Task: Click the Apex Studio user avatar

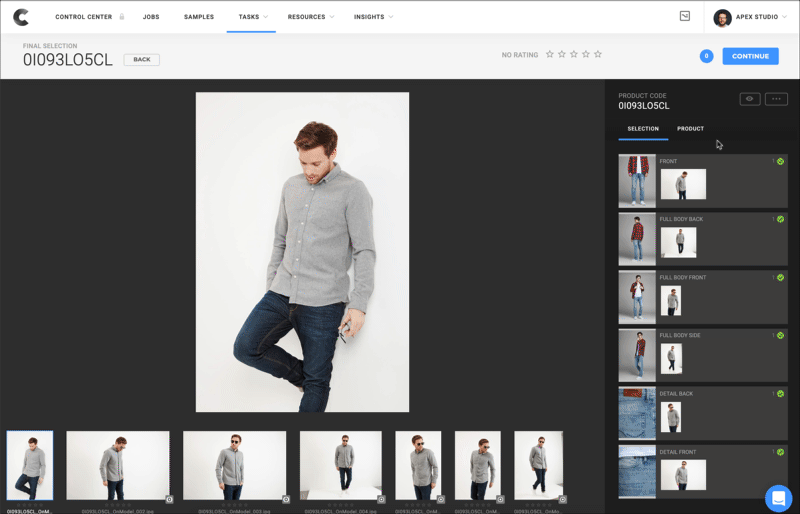Action: [x=722, y=17]
